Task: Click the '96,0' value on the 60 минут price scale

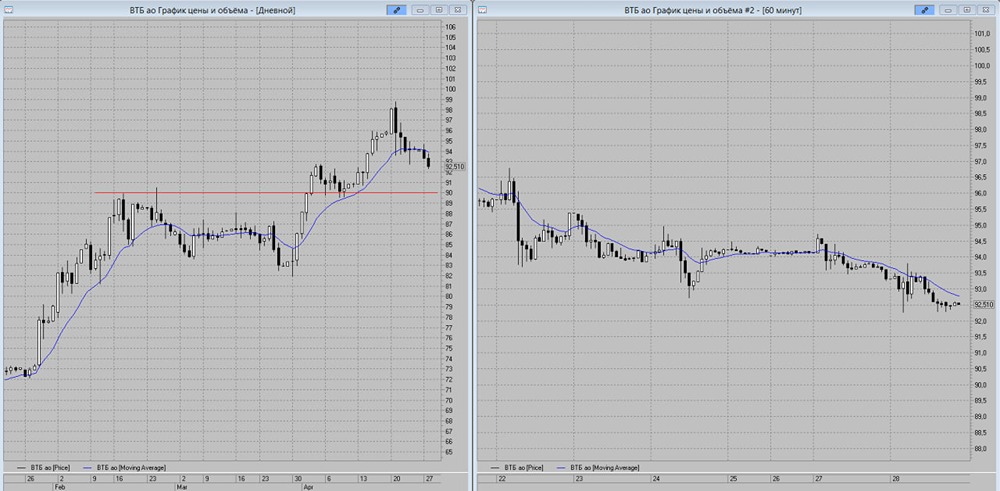Action: point(982,193)
